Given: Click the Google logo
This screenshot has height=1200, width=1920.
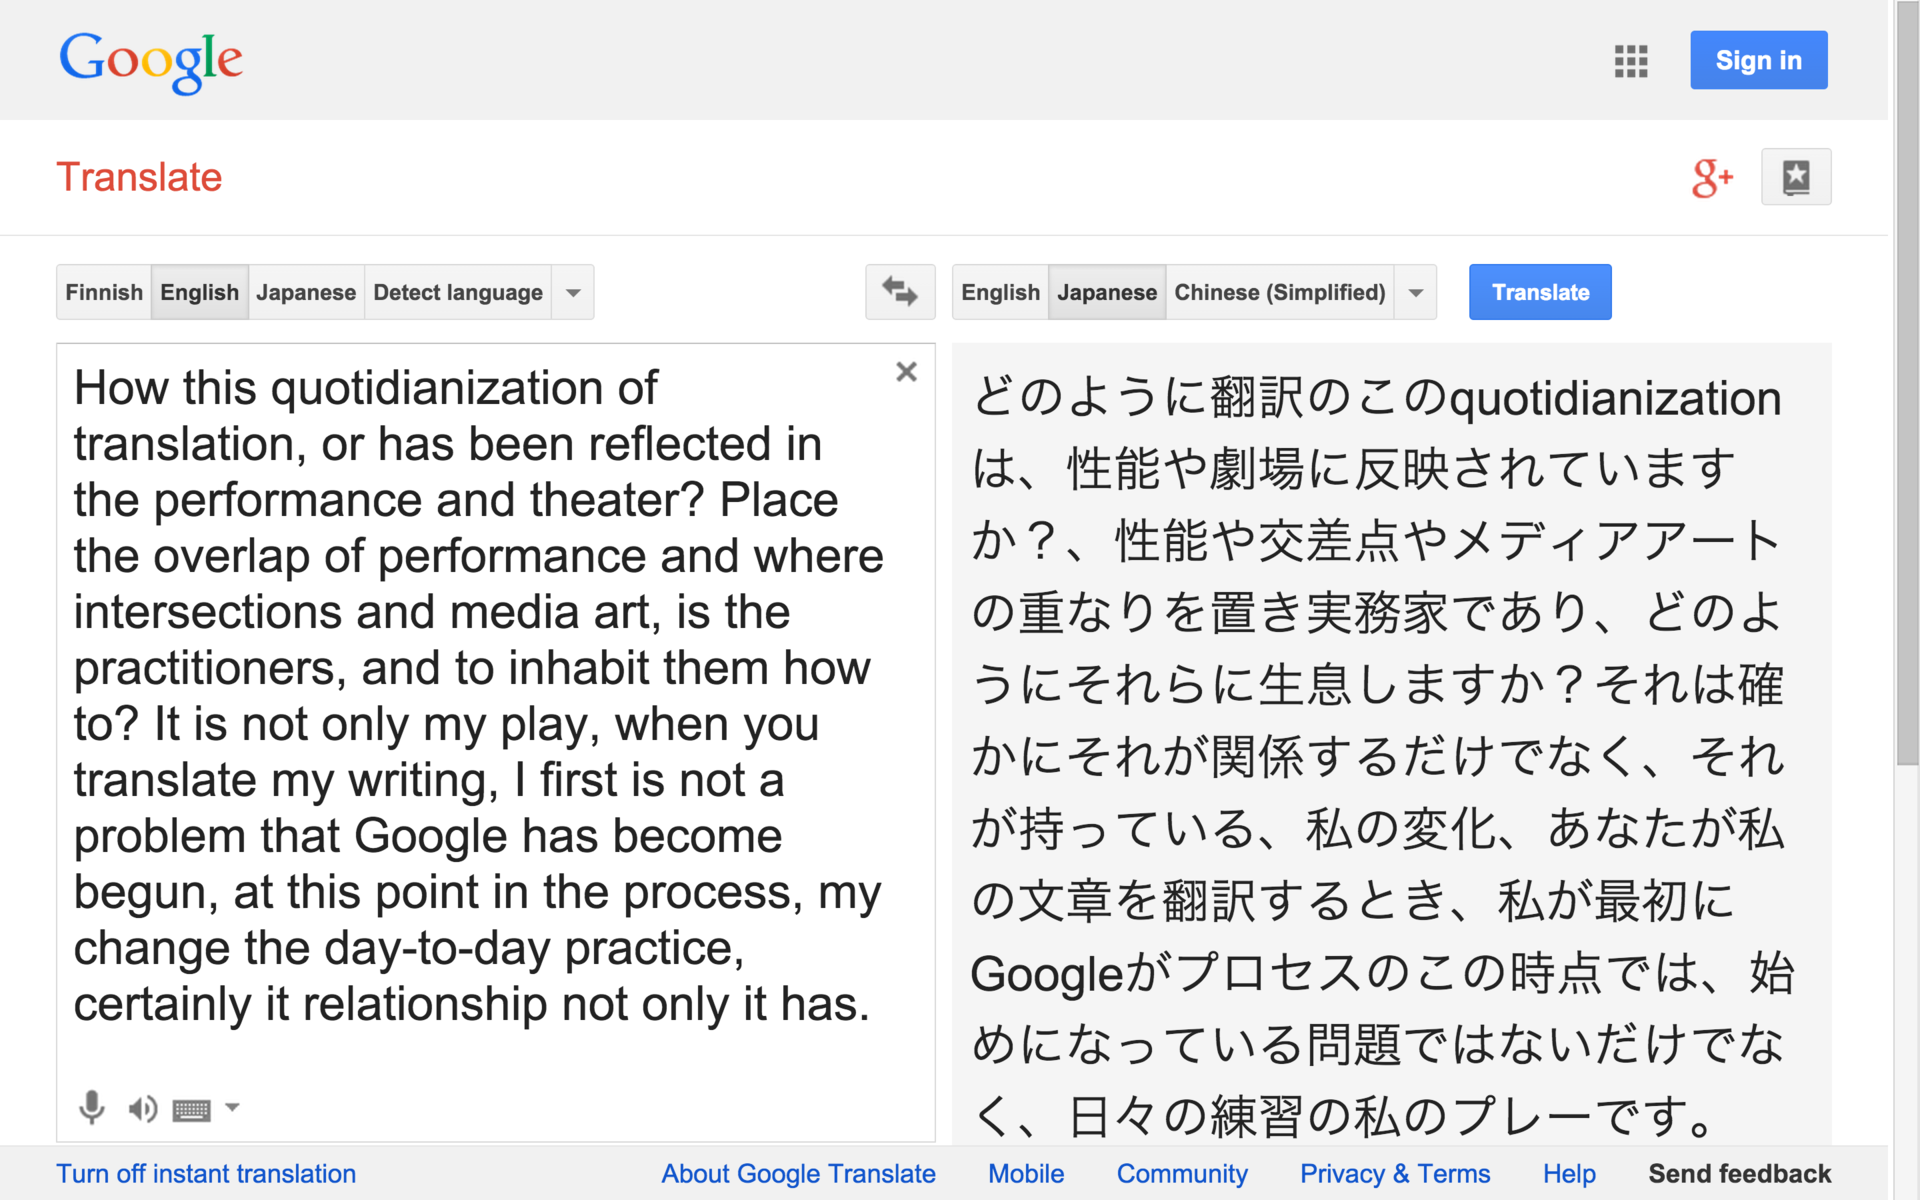Looking at the screenshot, I should 151,60.
